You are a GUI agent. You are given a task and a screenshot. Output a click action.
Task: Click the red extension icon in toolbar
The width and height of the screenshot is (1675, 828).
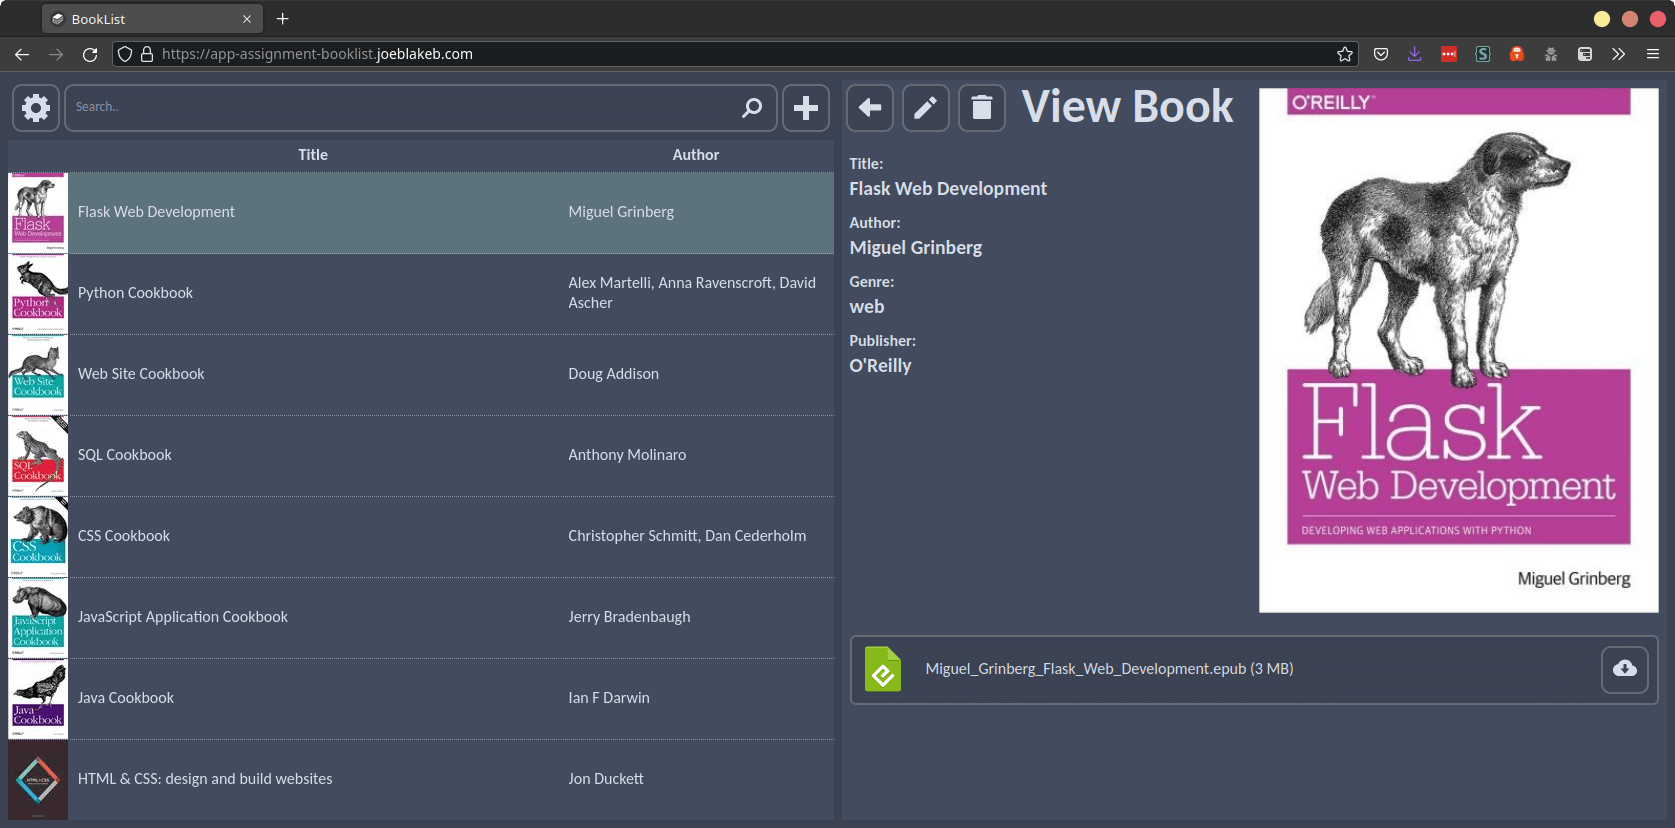1449,54
